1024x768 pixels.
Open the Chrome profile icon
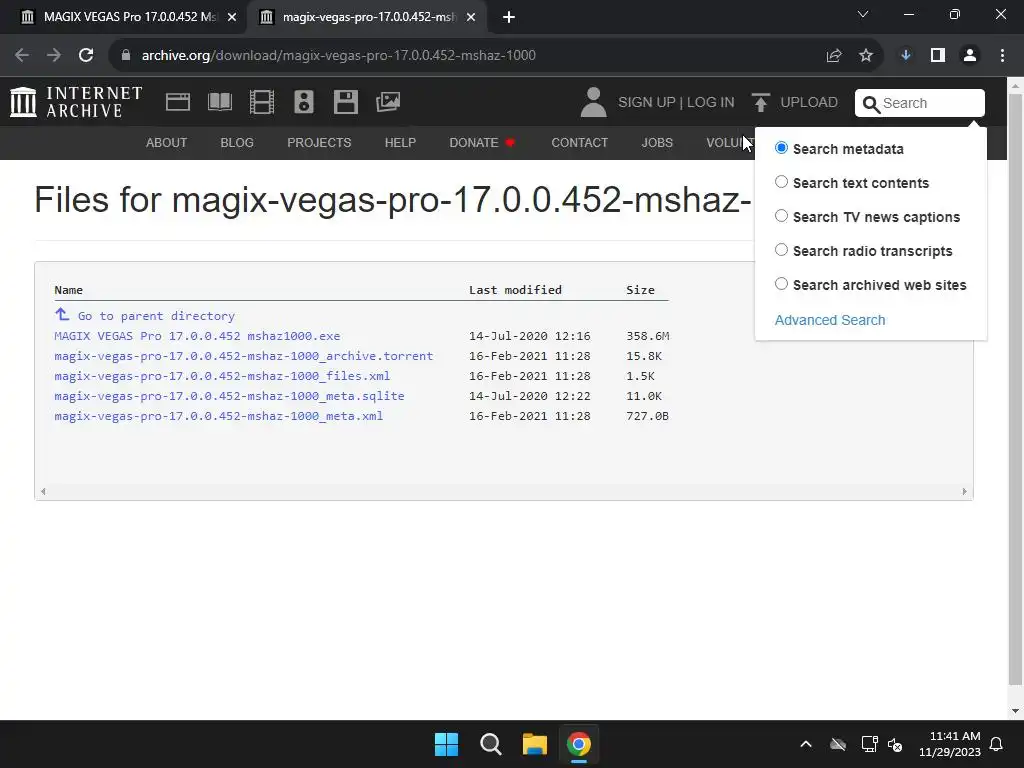tap(970, 56)
